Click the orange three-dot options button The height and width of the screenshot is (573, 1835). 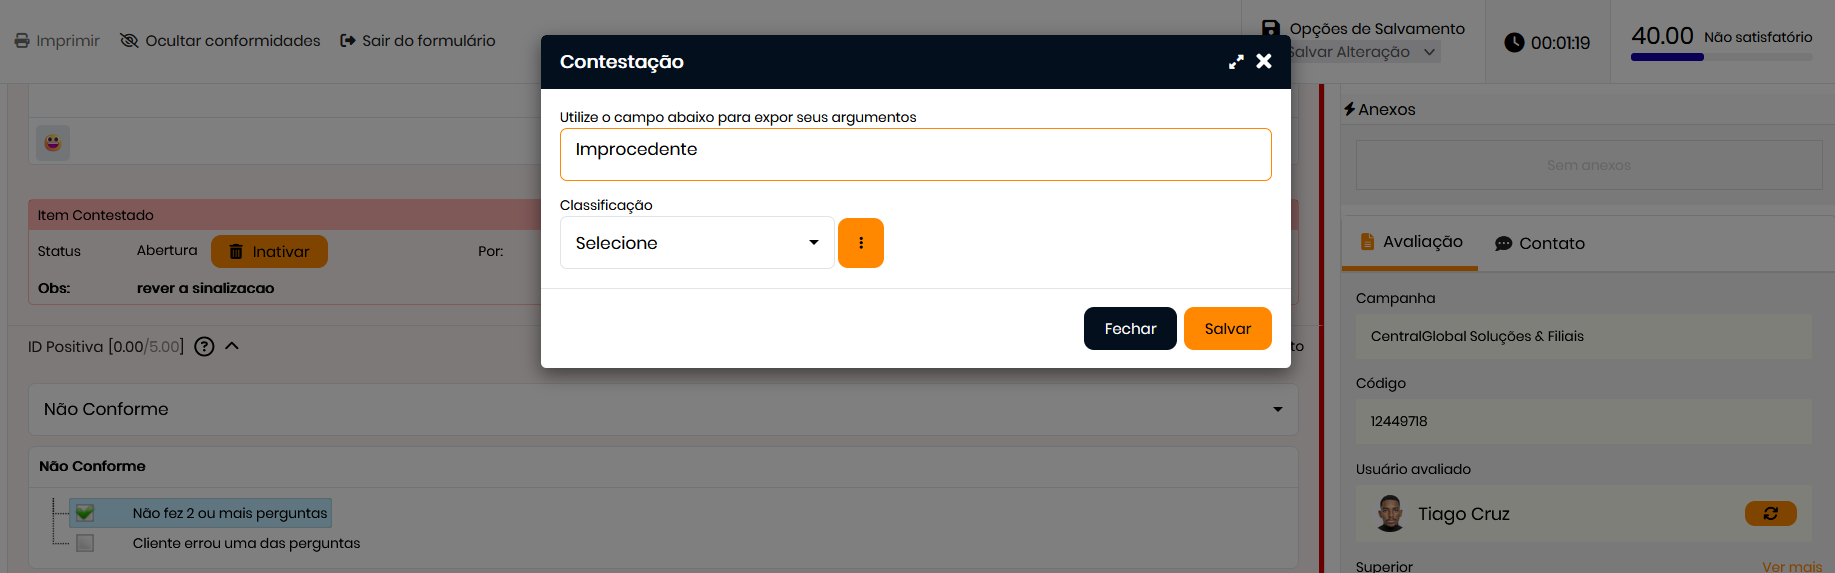(860, 243)
